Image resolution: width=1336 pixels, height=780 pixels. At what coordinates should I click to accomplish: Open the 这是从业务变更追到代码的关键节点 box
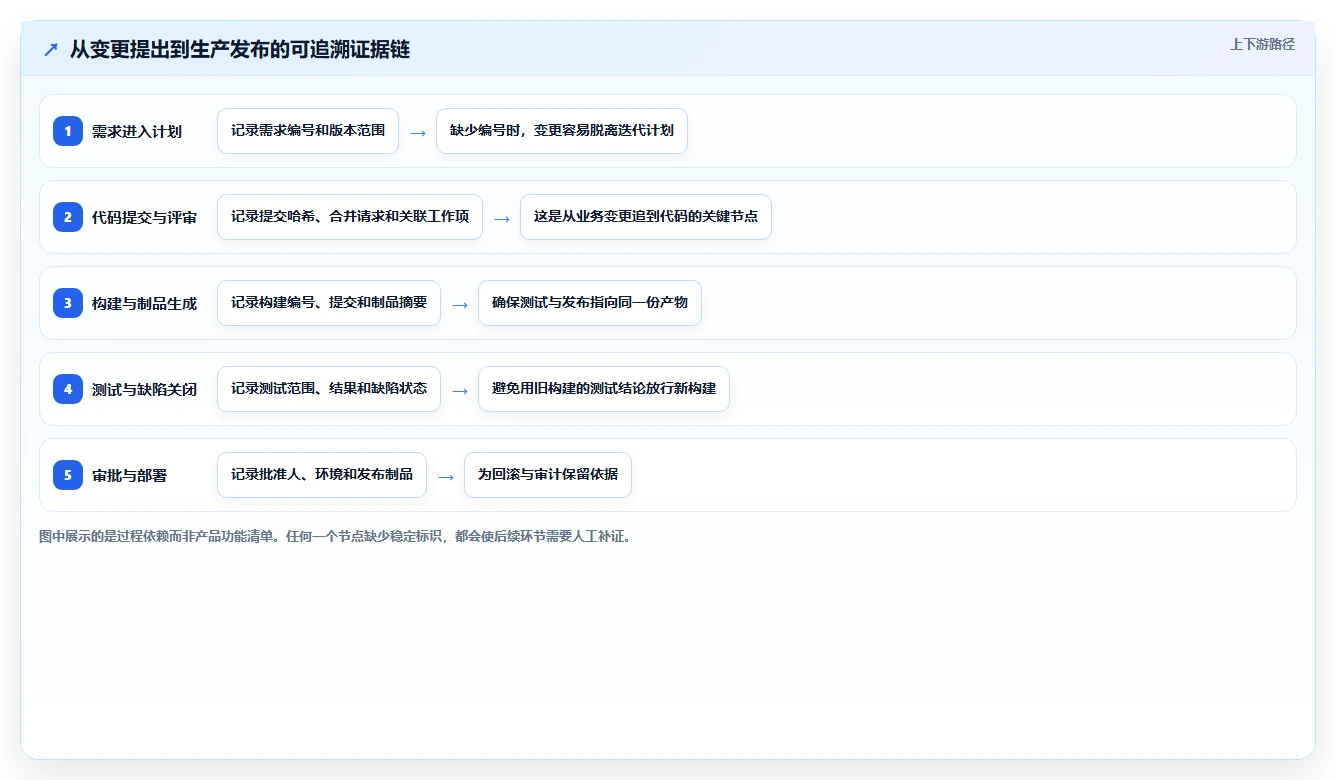[646, 217]
